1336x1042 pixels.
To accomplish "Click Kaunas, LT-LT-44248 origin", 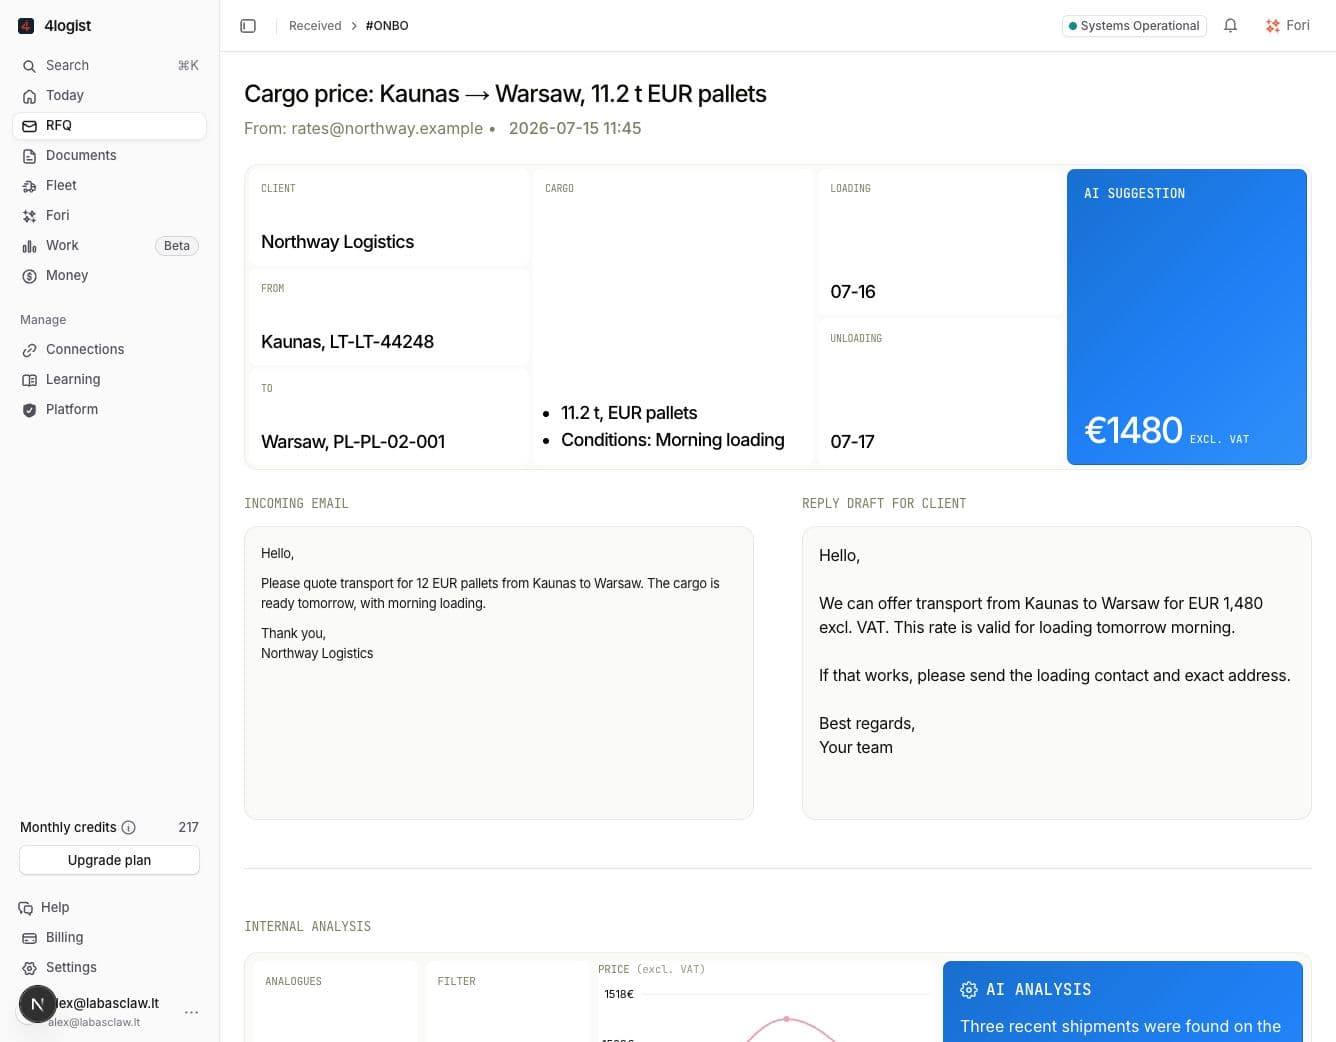I will click(x=347, y=342).
